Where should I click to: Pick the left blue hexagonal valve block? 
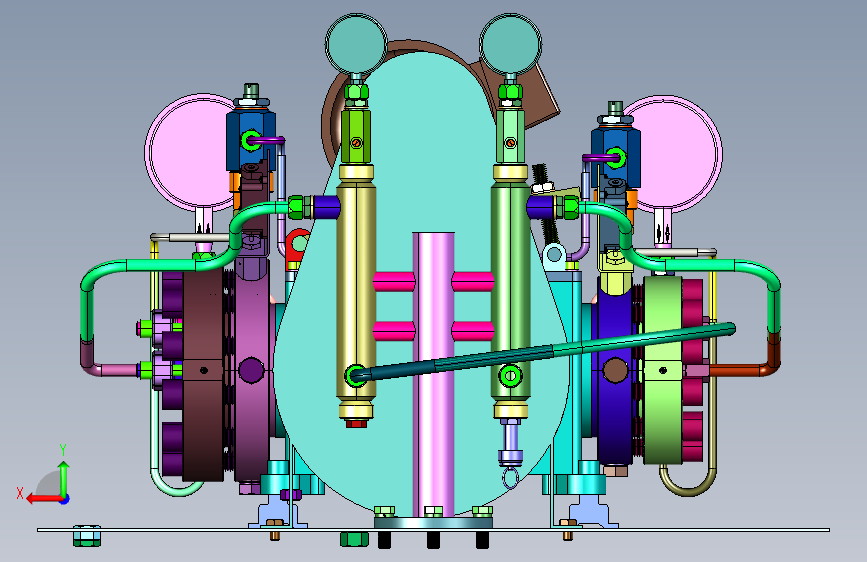(250, 140)
